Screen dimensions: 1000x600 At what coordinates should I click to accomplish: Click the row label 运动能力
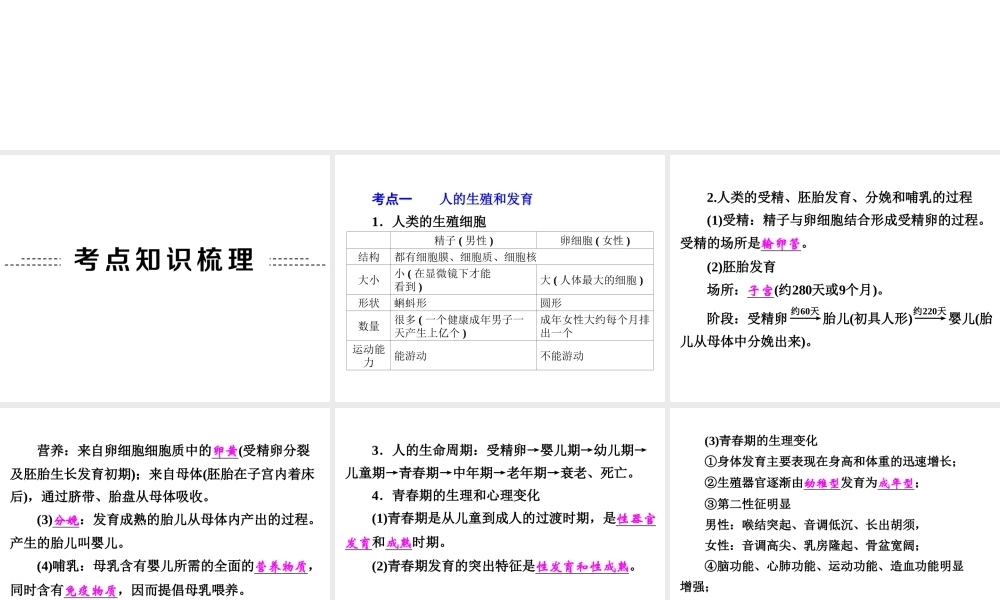coord(369,355)
